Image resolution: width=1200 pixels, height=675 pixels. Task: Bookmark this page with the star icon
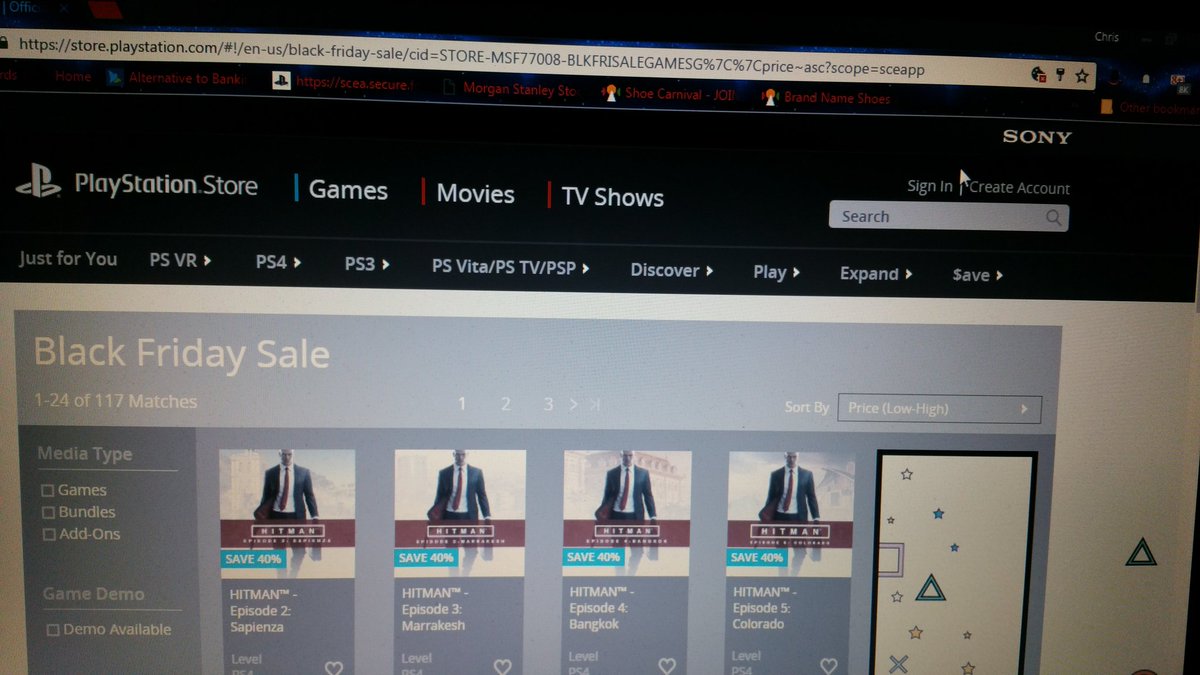(x=1081, y=76)
